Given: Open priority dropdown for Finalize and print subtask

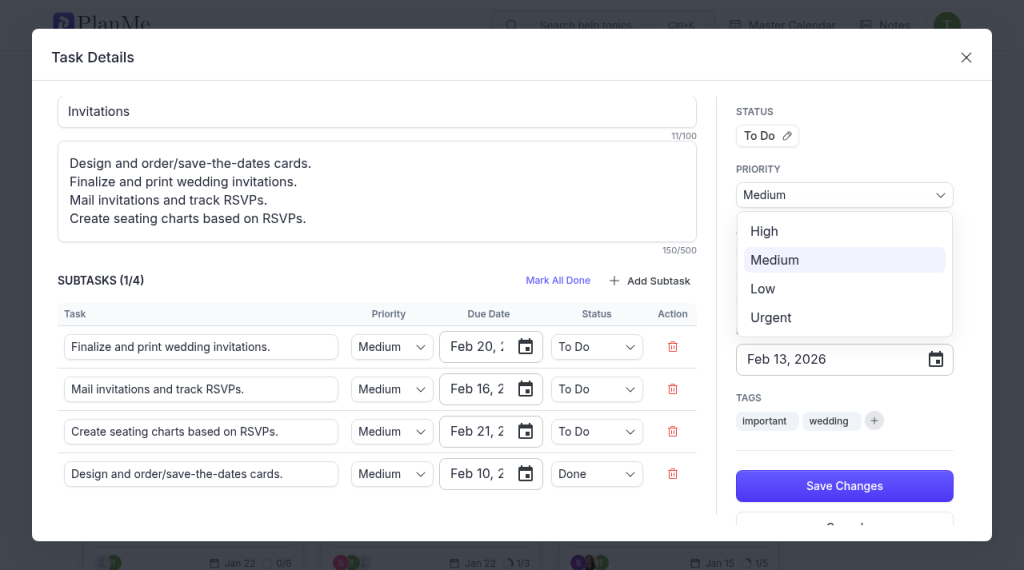Looking at the screenshot, I should coord(392,347).
